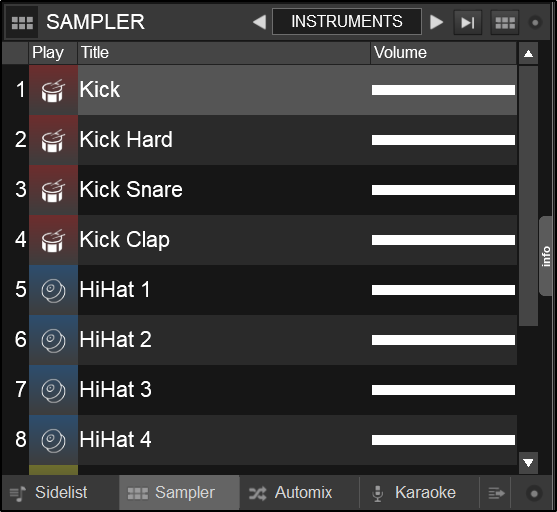Play the HiHat 1 cymbal icon

[53, 290]
